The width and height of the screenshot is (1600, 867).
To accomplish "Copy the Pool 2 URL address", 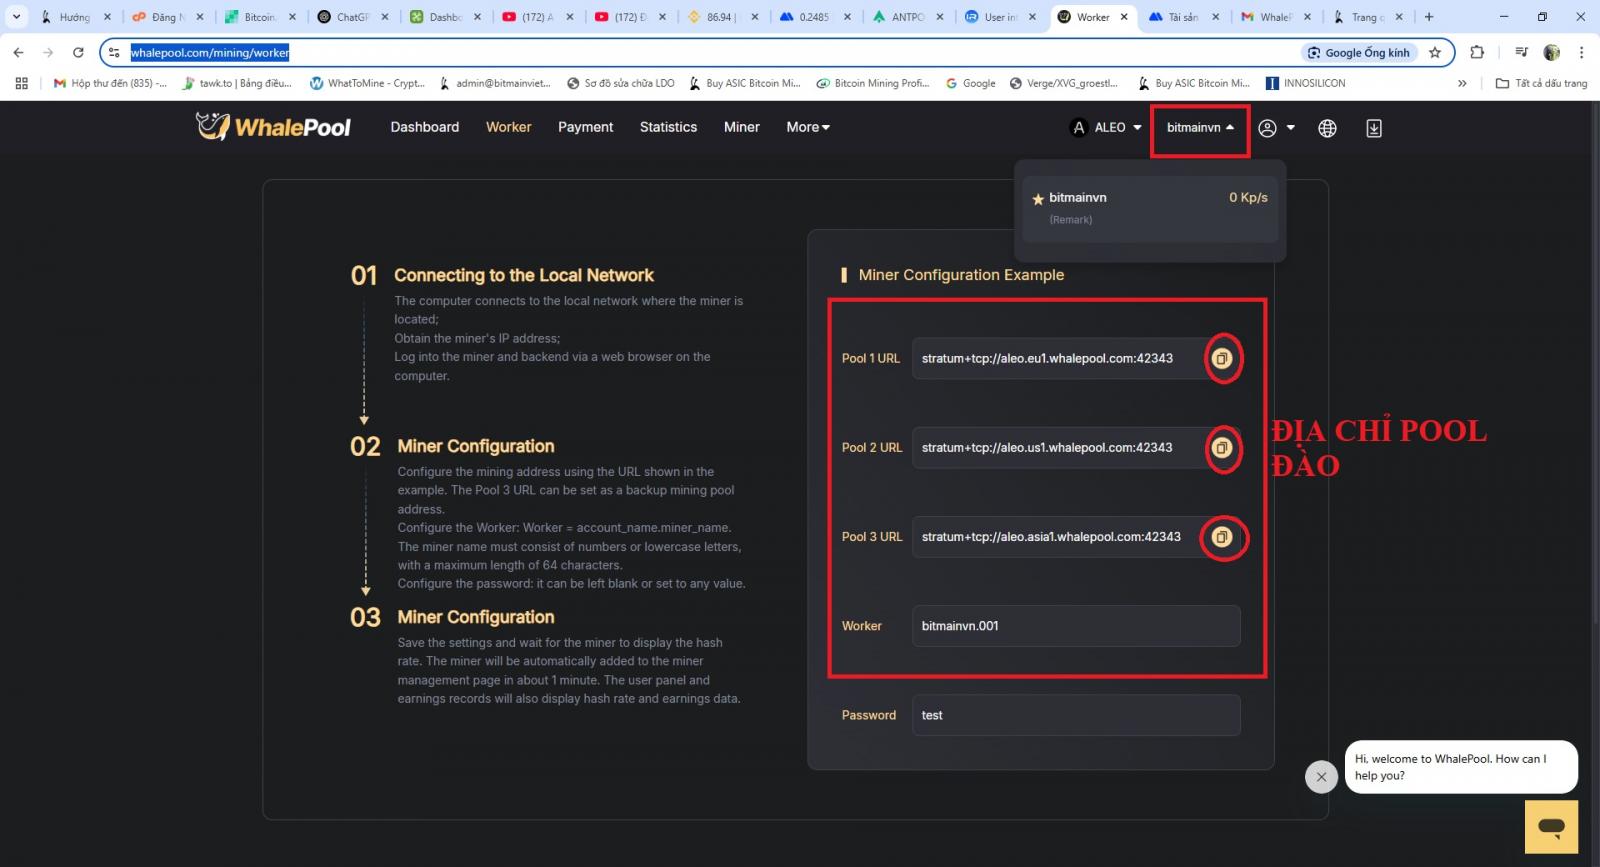I will coord(1221,447).
